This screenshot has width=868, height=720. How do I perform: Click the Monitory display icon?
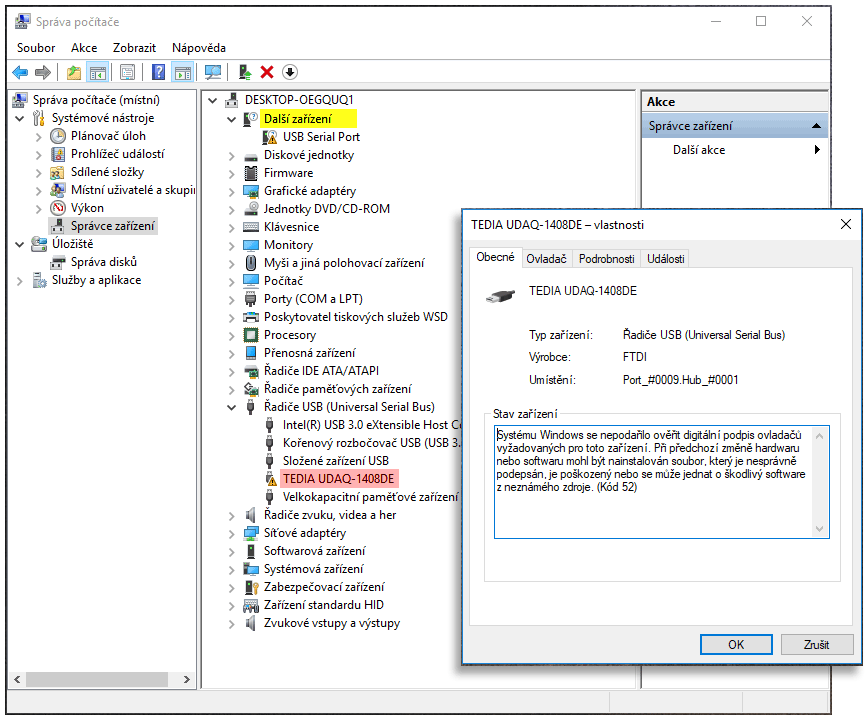pos(251,245)
